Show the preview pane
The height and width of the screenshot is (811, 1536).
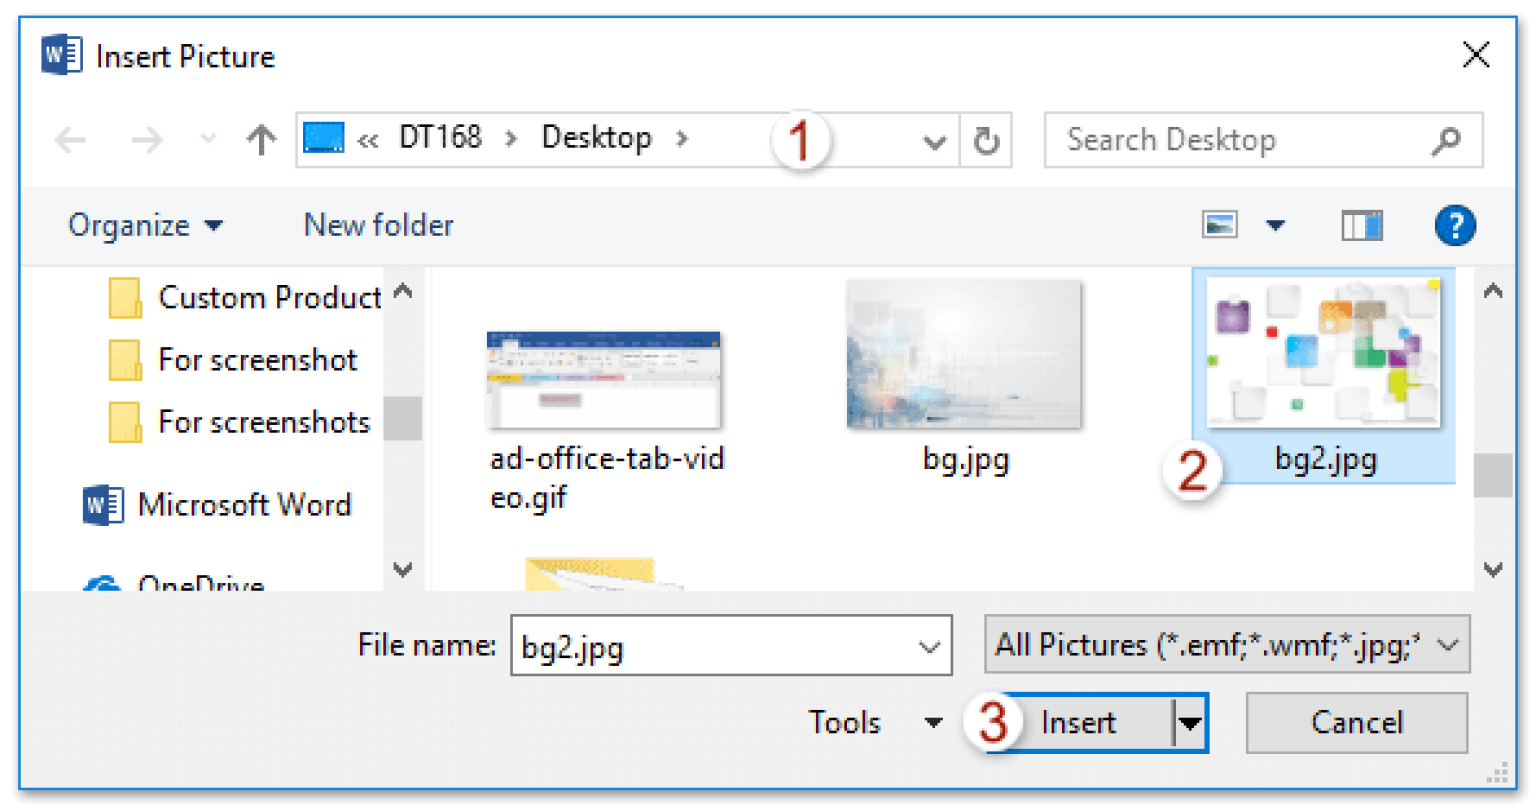tap(1361, 226)
